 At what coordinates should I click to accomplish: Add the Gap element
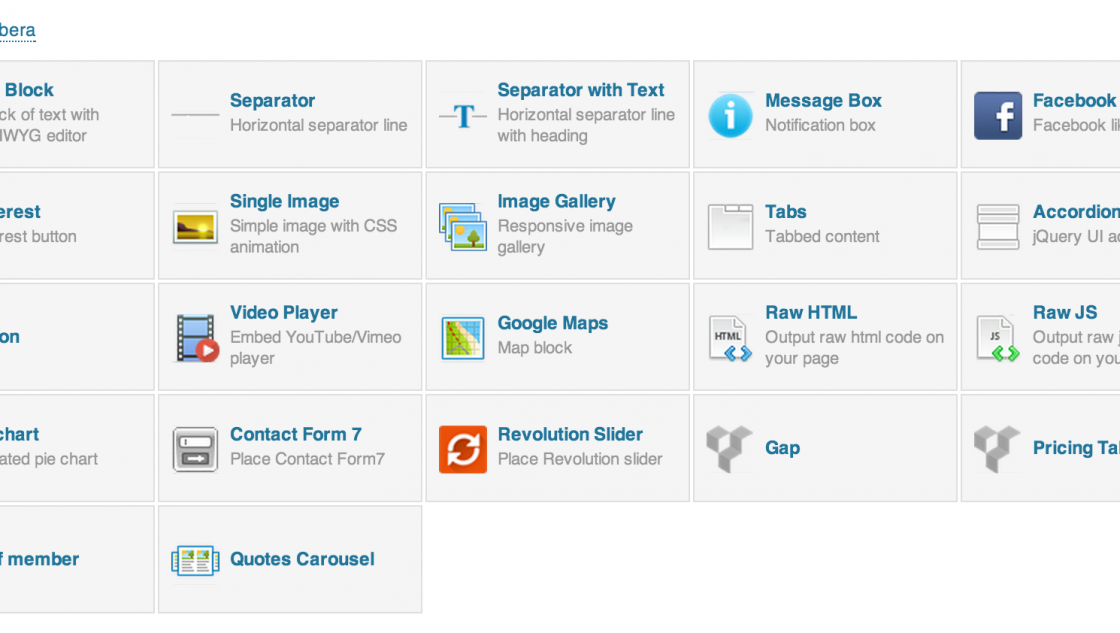pos(782,448)
